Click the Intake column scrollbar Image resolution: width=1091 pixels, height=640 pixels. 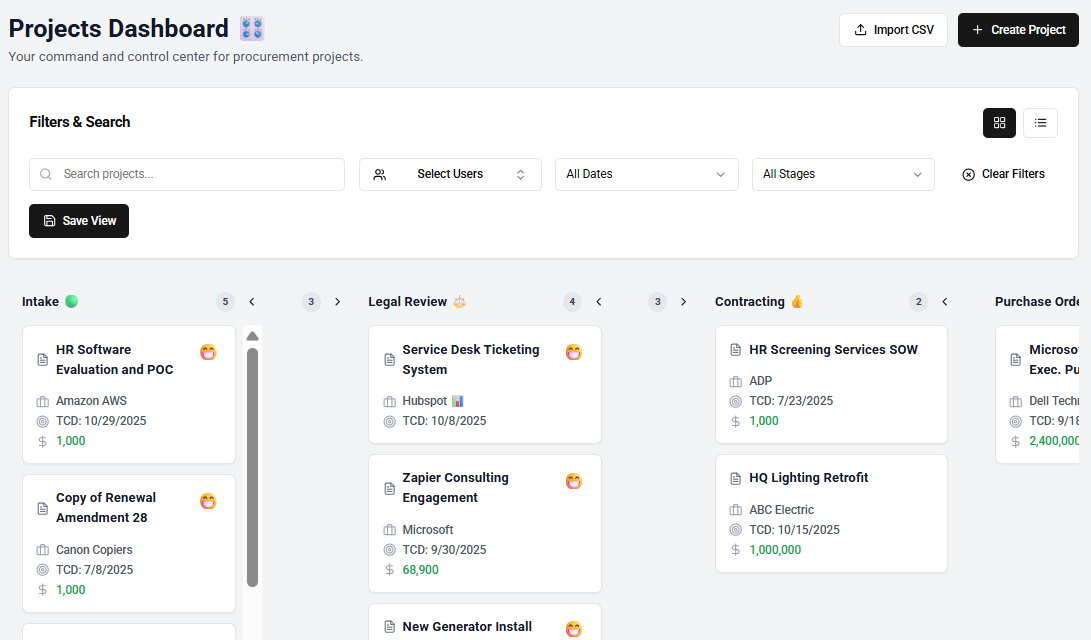pyautogui.click(x=252, y=465)
